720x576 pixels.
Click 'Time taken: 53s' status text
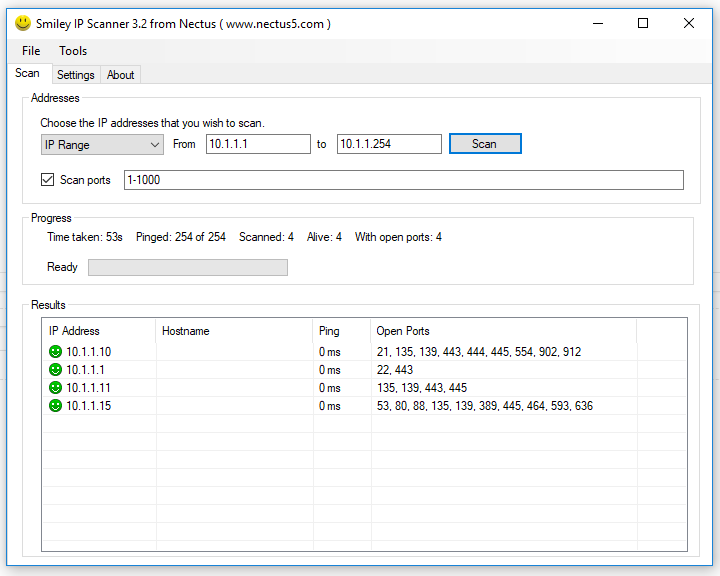[x=85, y=237]
